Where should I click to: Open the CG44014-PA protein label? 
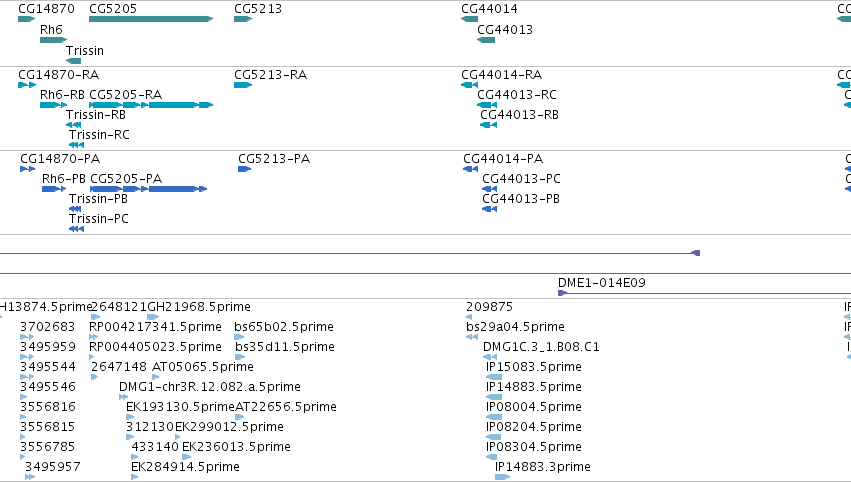coord(503,158)
